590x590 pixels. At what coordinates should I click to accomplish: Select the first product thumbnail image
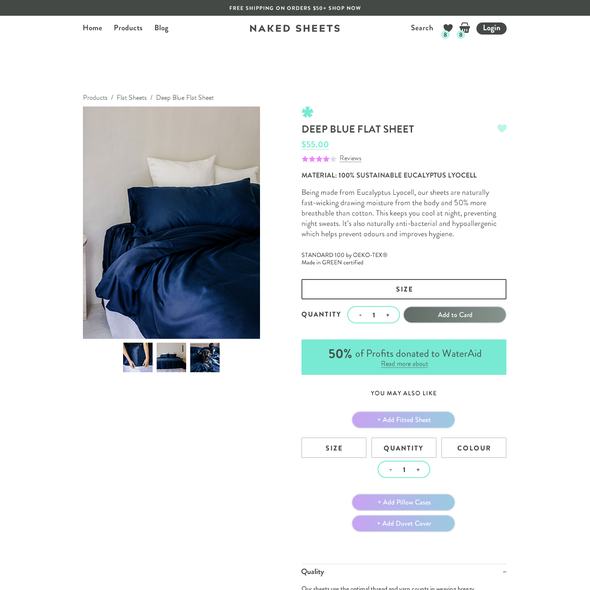point(138,357)
